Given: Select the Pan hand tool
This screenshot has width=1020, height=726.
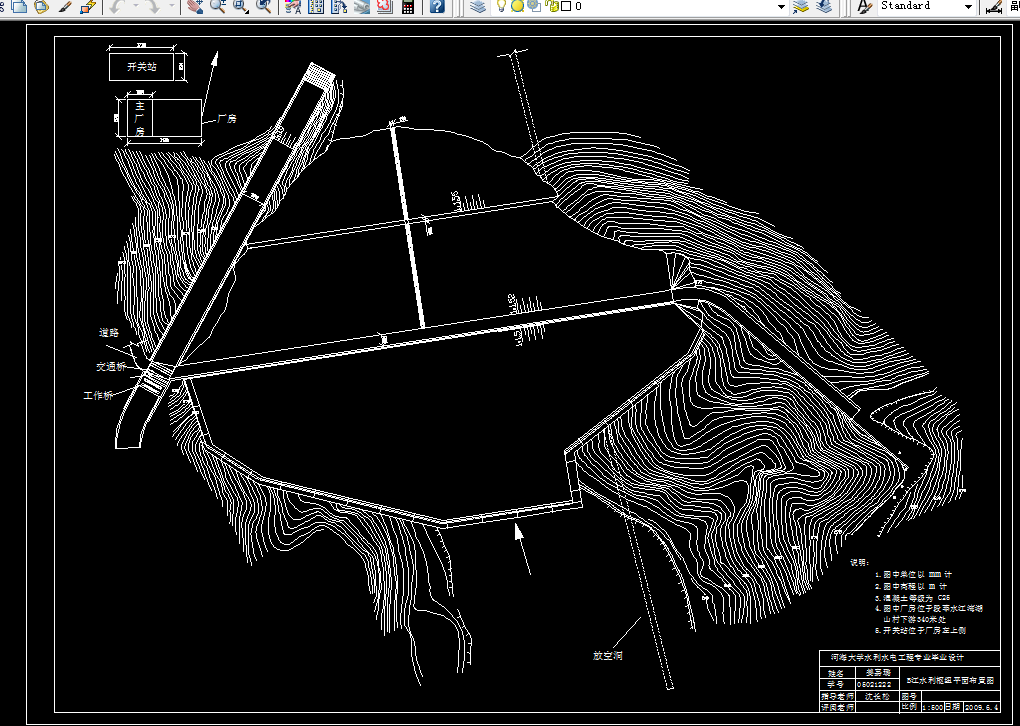Looking at the screenshot, I should tap(194, 6).
